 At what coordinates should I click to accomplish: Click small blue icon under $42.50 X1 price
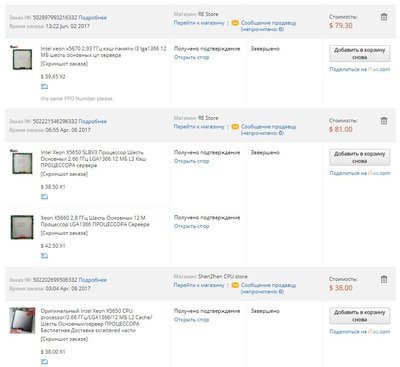[44, 256]
